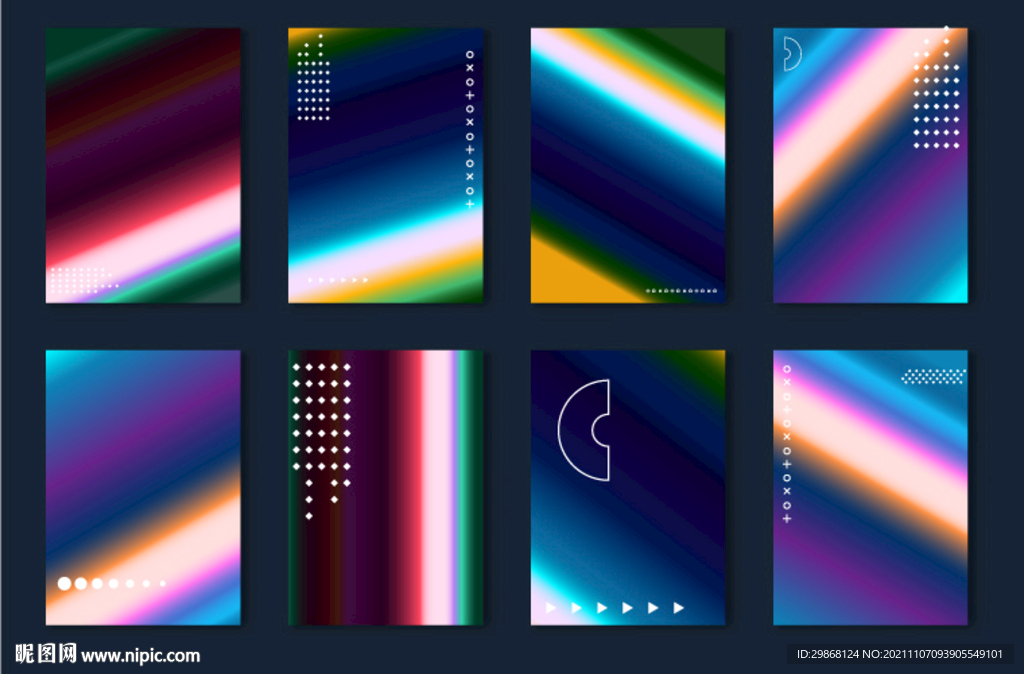
Task: Pick the poster with vertical red and pink stripes
Action: point(385,488)
